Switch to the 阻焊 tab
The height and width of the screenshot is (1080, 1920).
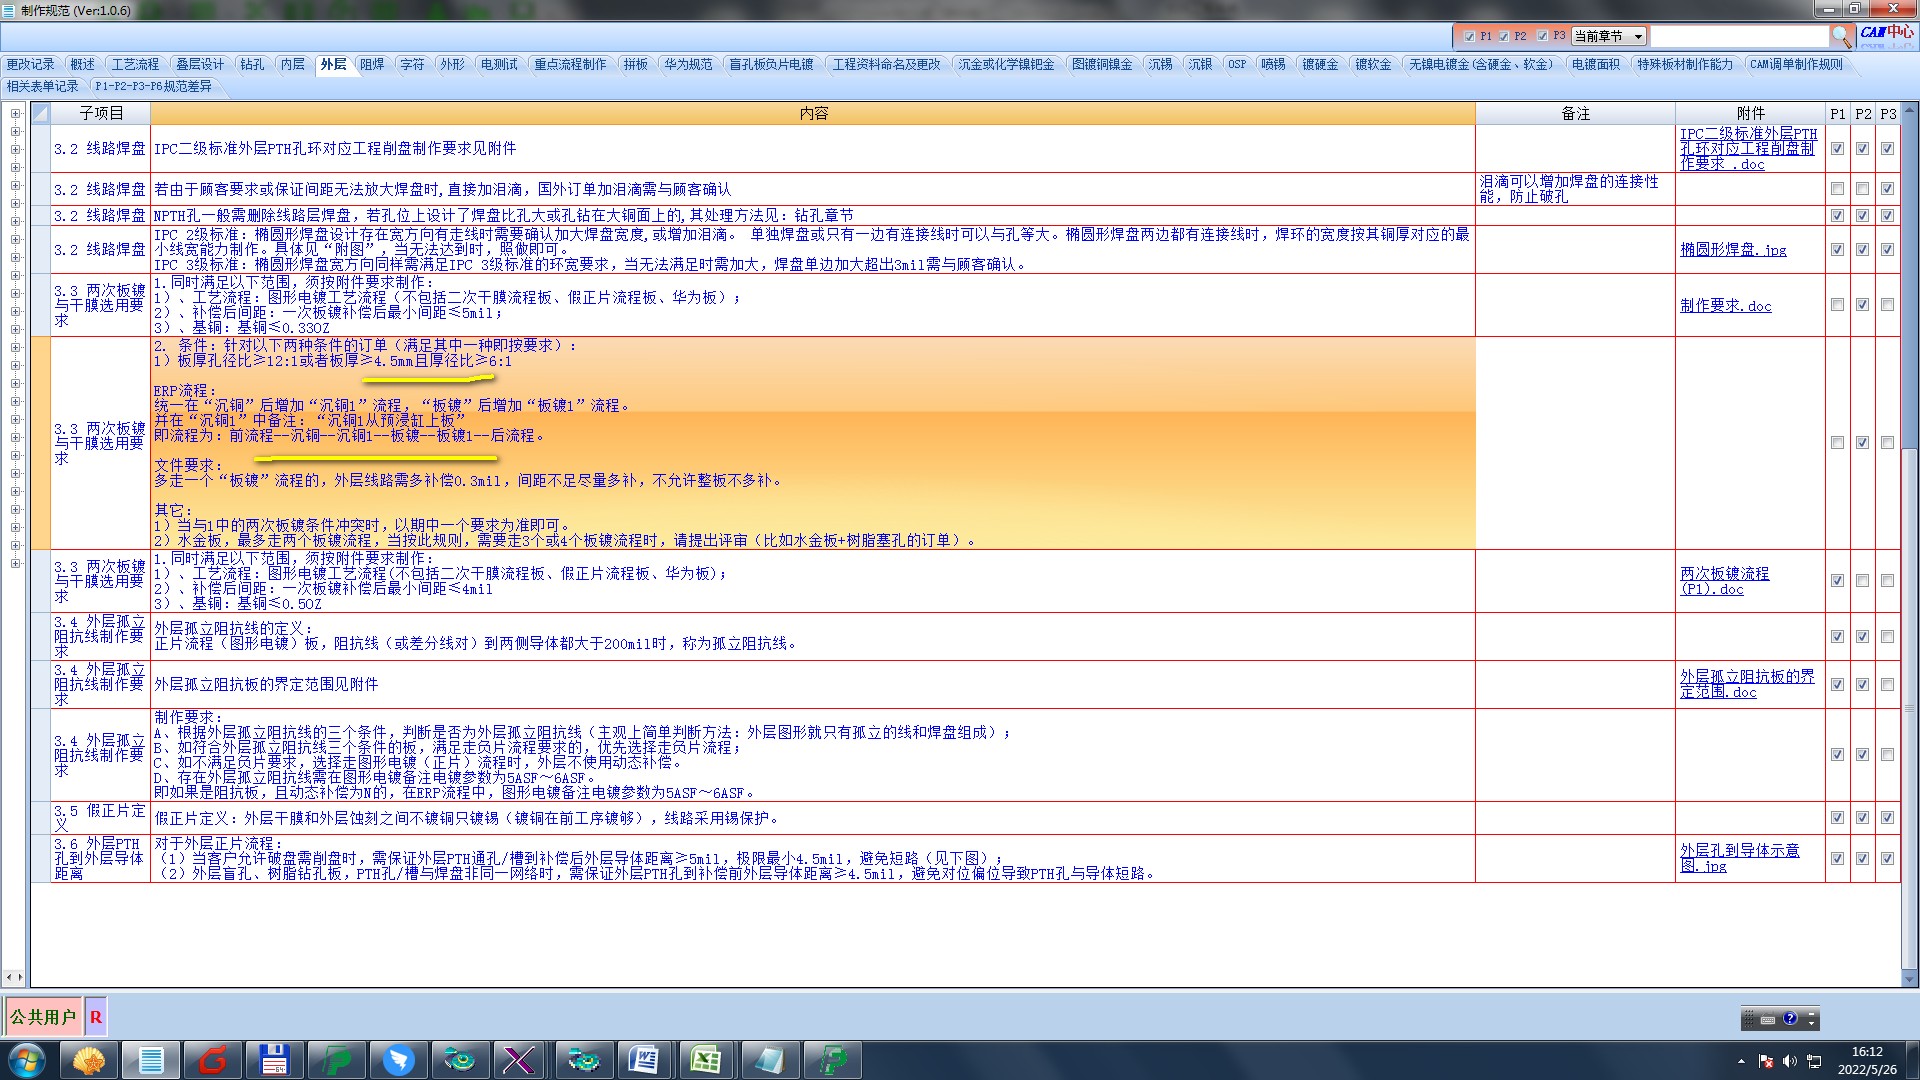[372, 64]
